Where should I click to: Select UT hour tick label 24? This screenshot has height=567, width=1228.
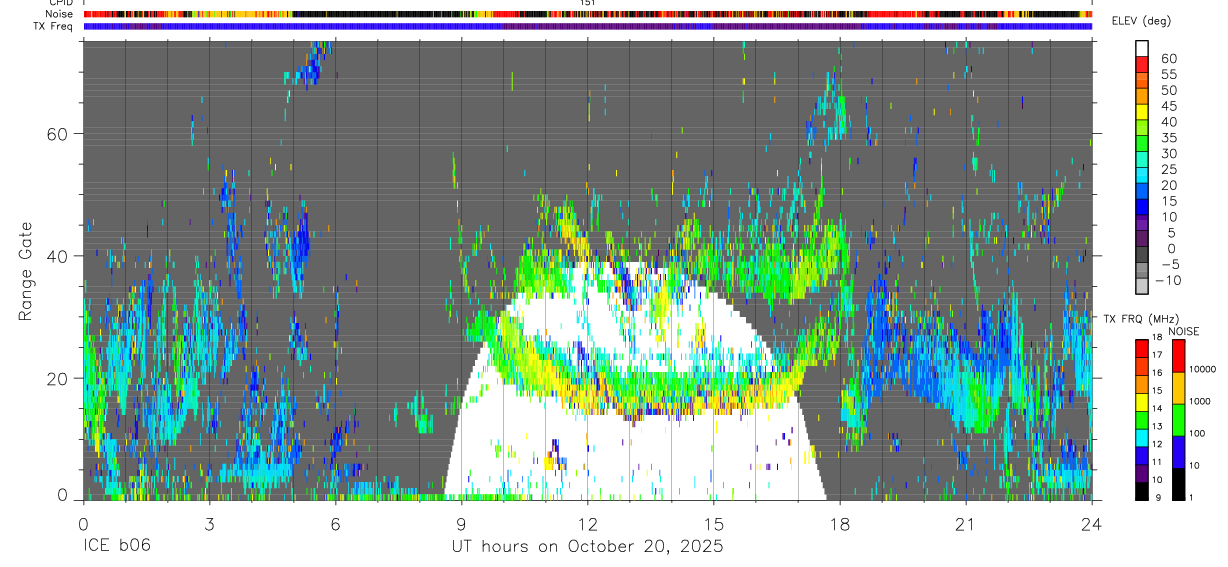coord(1092,524)
